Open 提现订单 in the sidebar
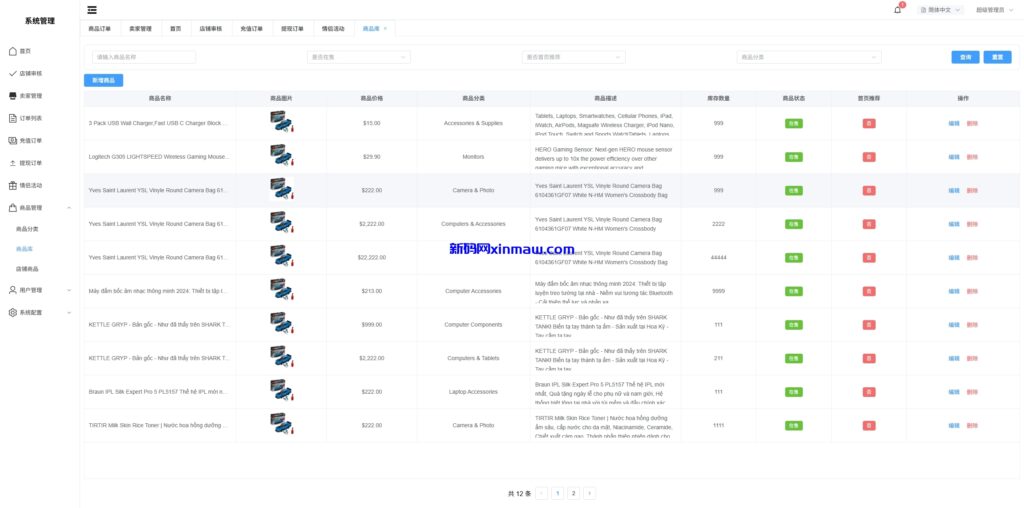 [x=30, y=163]
